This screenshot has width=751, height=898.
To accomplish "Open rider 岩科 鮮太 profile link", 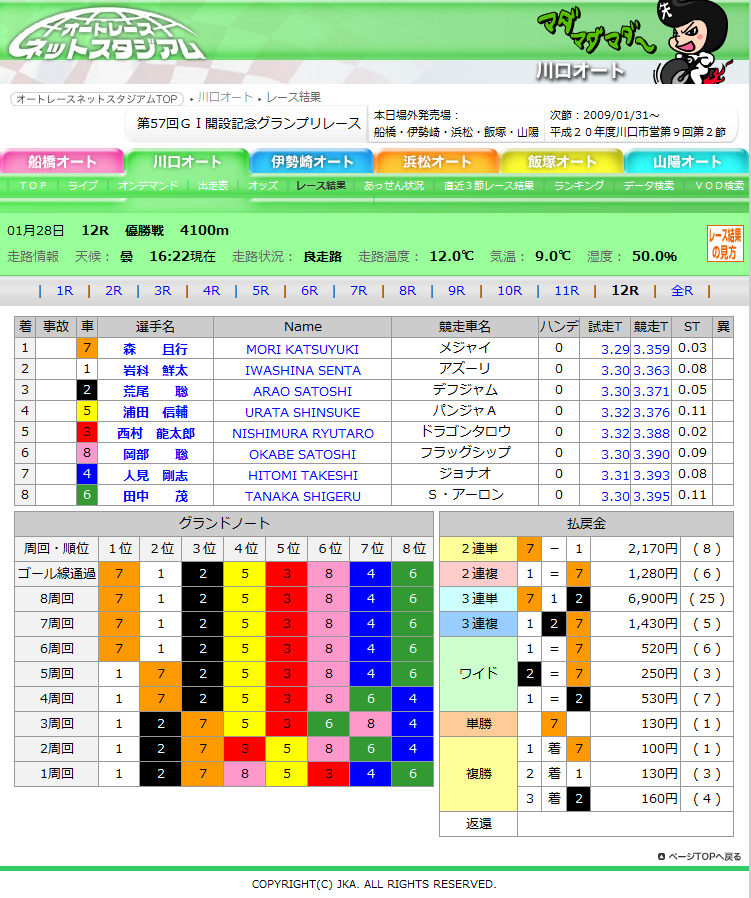I will point(155,371).
